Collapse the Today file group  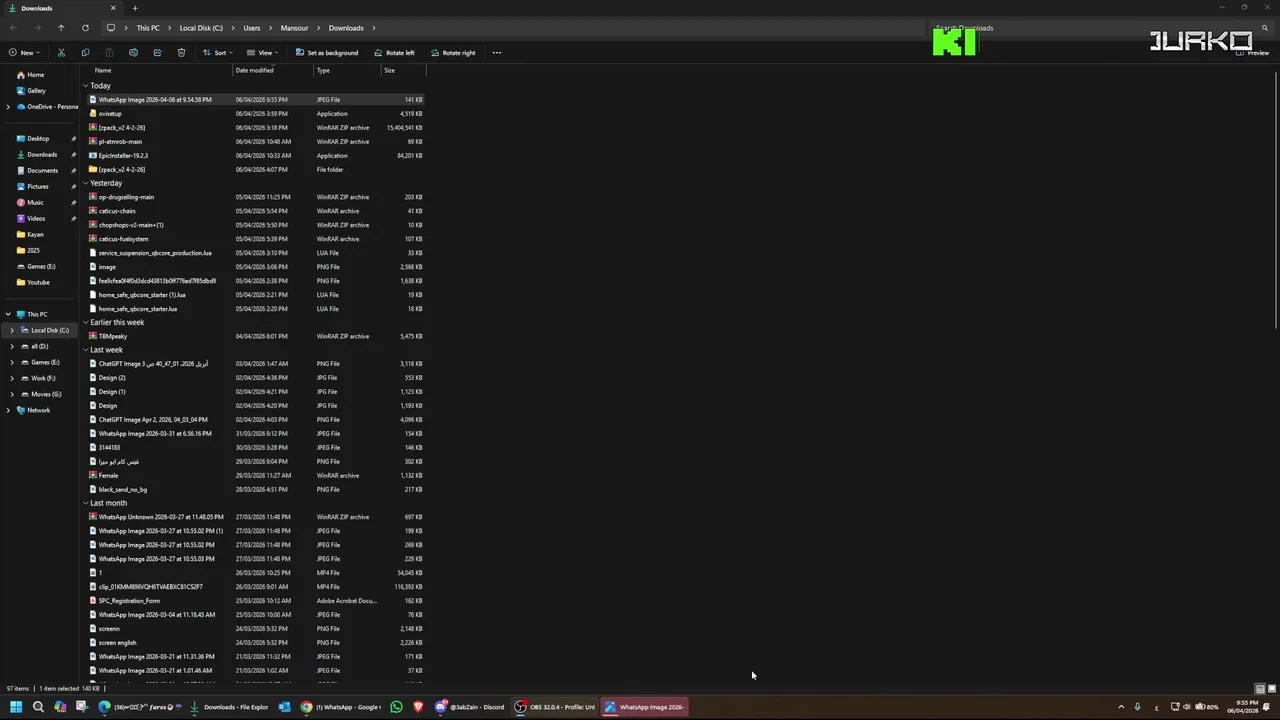coord(85,86)
